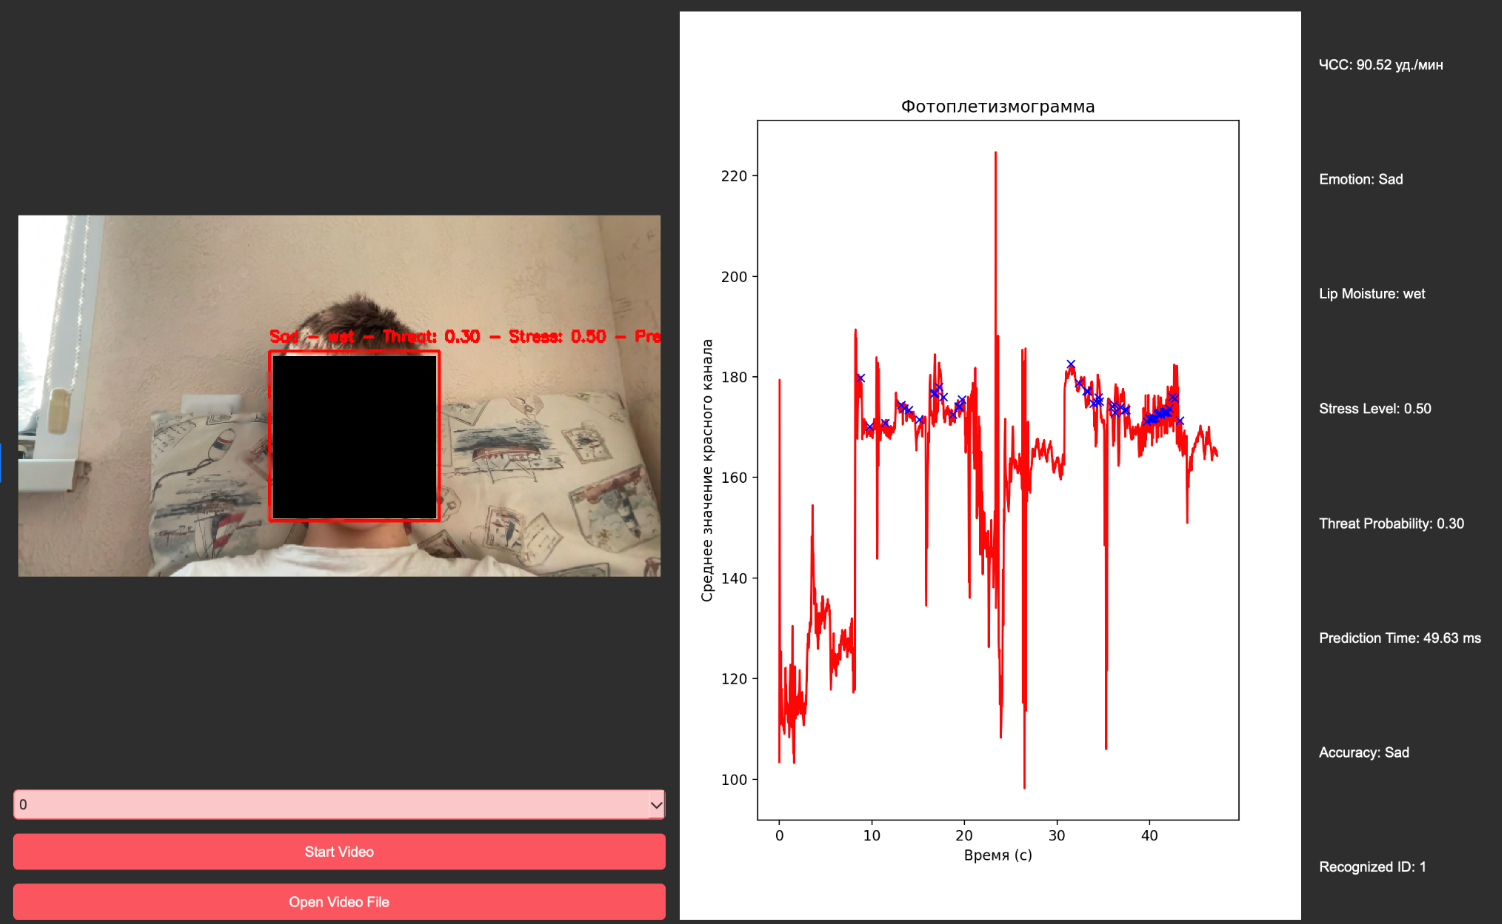Click the Accuracy: Sad label

tap(1363, 753)
